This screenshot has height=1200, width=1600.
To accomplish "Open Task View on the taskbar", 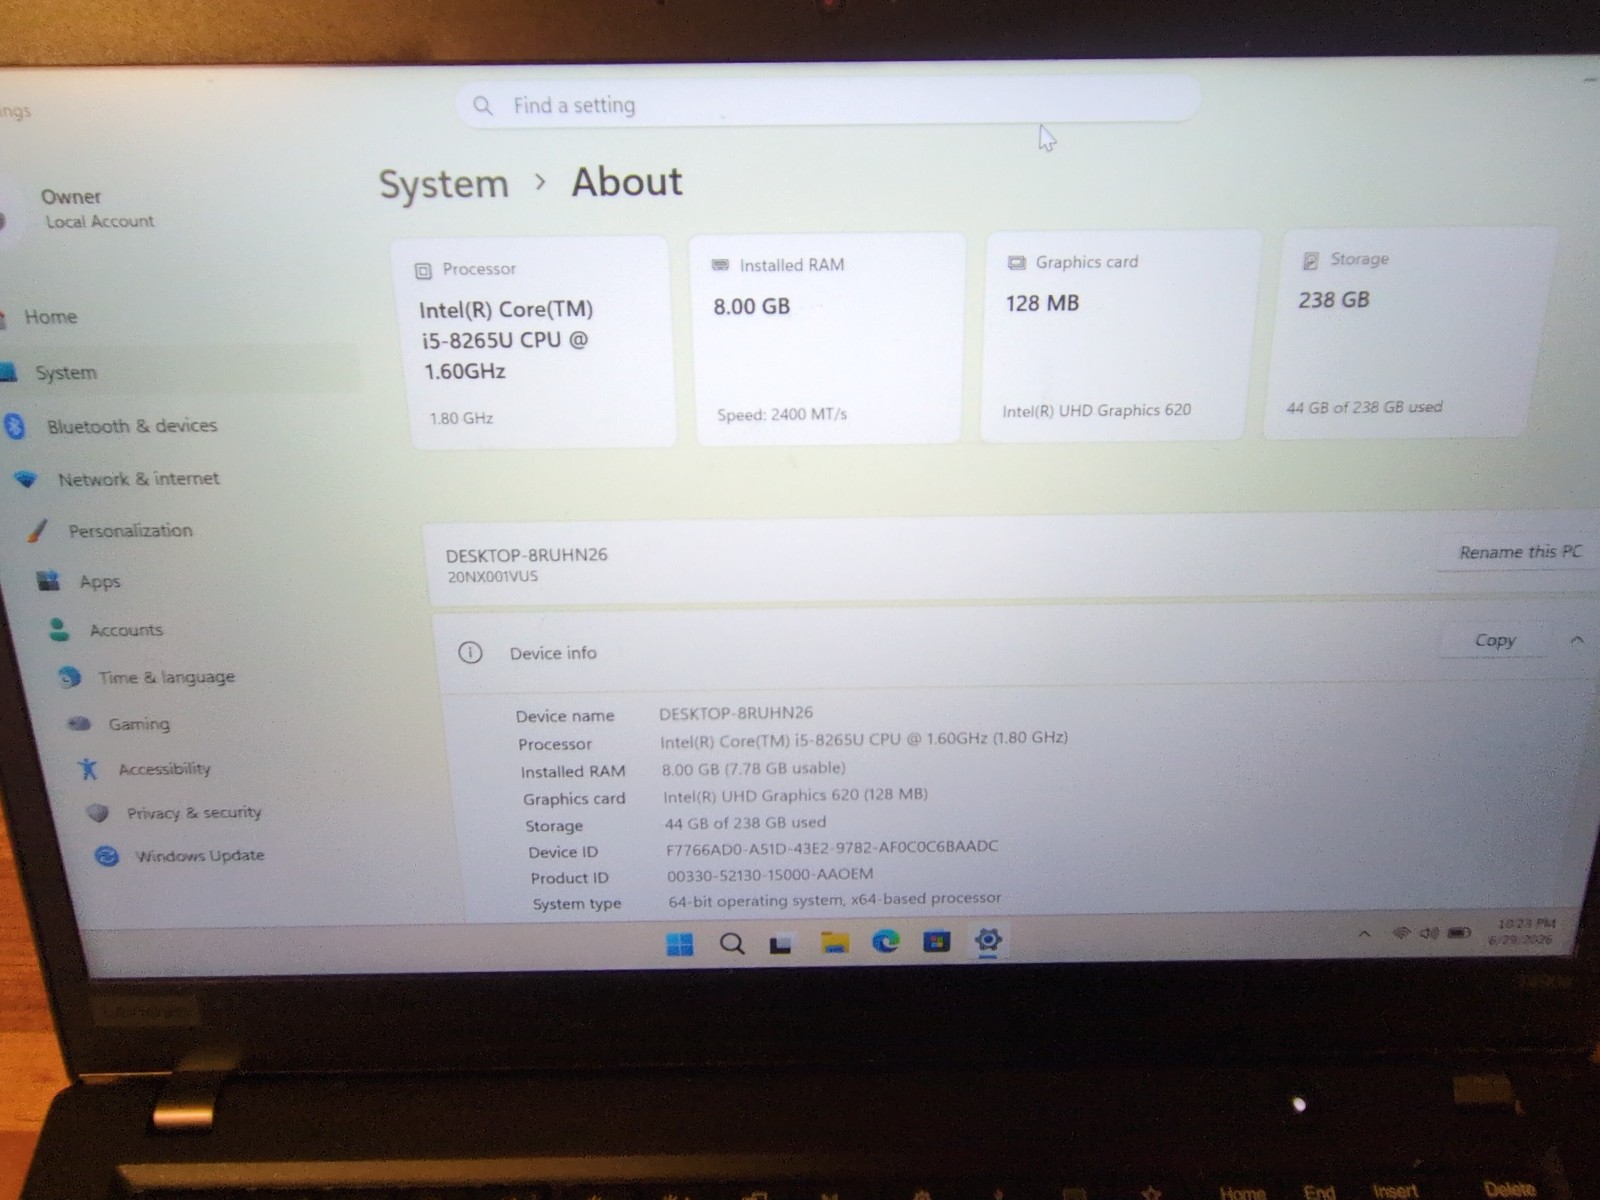I will [x=781, y=943].
